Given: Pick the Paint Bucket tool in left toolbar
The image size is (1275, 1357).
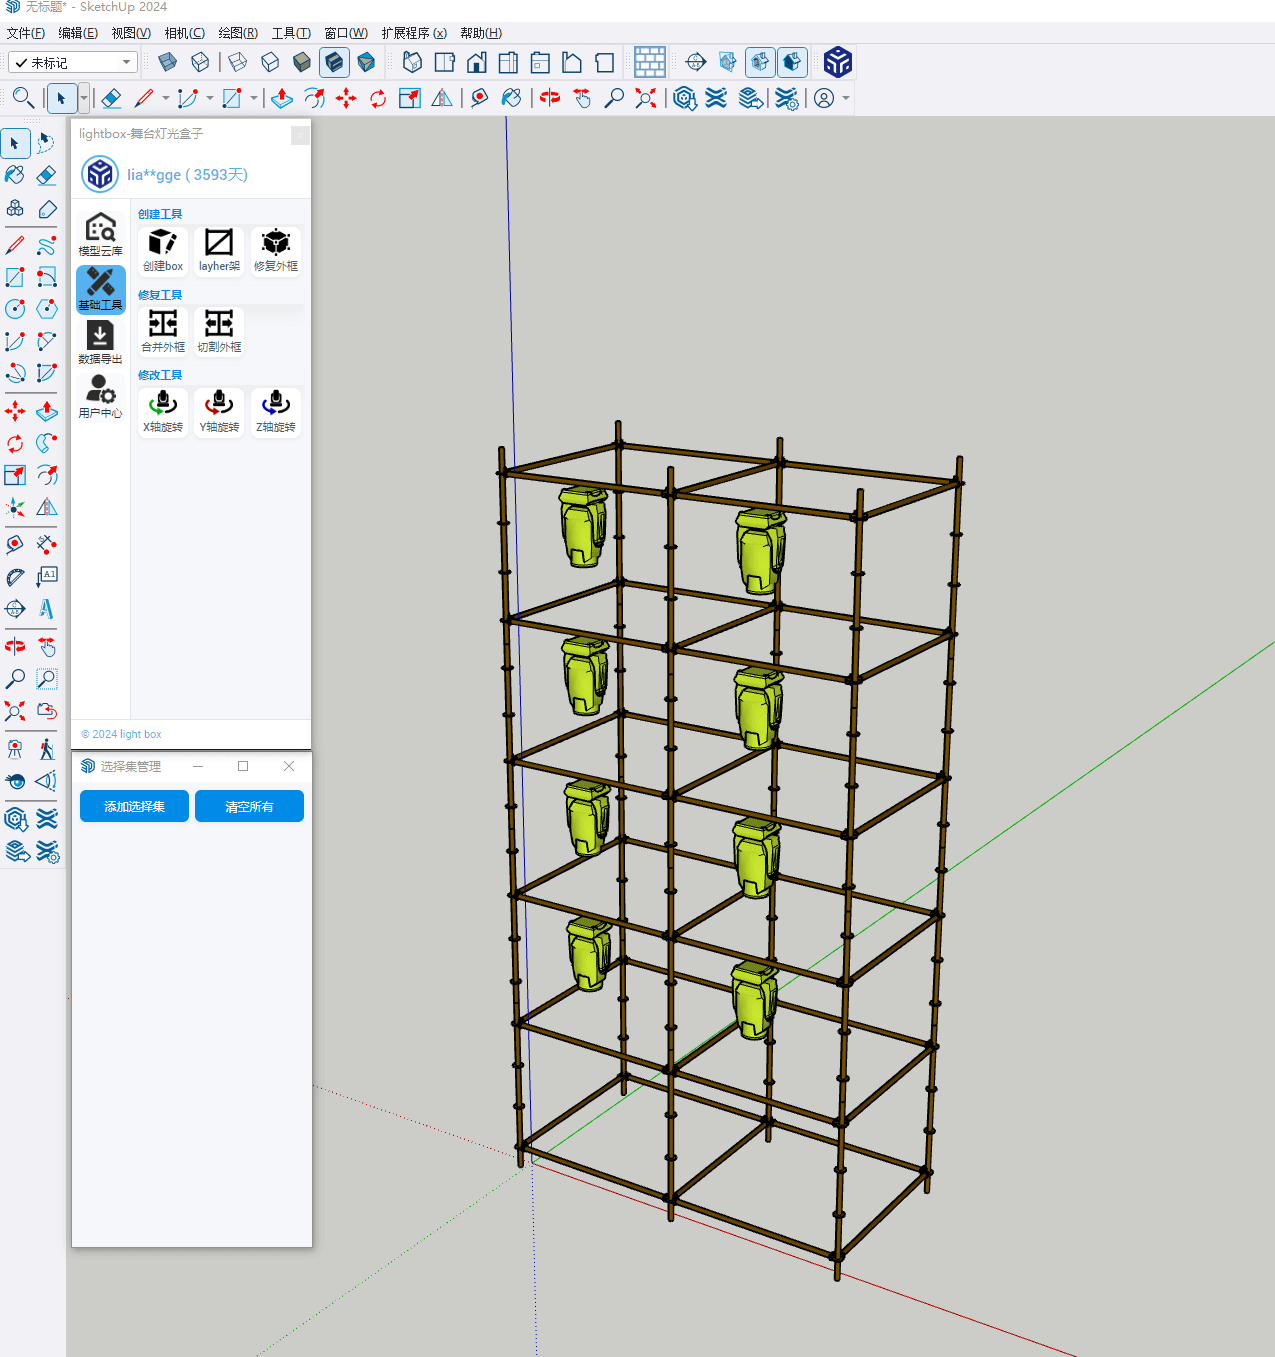Looking at the screenshot, I should [15, 176].
